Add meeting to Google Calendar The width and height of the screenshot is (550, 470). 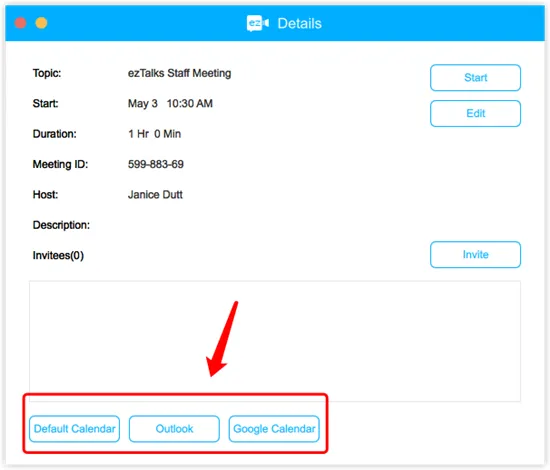(274, 429)
